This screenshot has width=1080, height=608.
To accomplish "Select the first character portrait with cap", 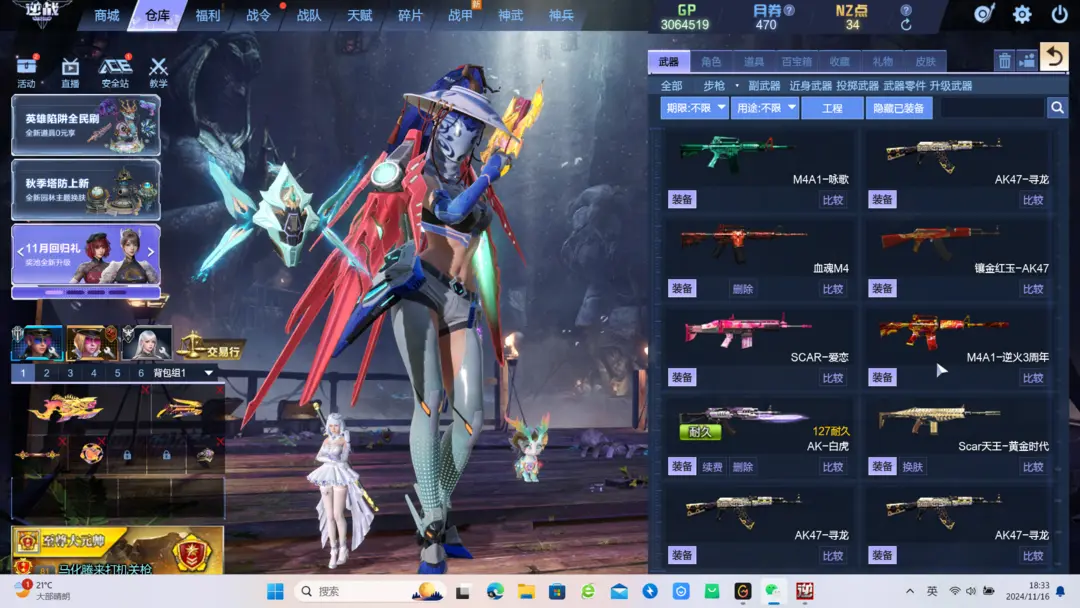I will click(37, 343).
